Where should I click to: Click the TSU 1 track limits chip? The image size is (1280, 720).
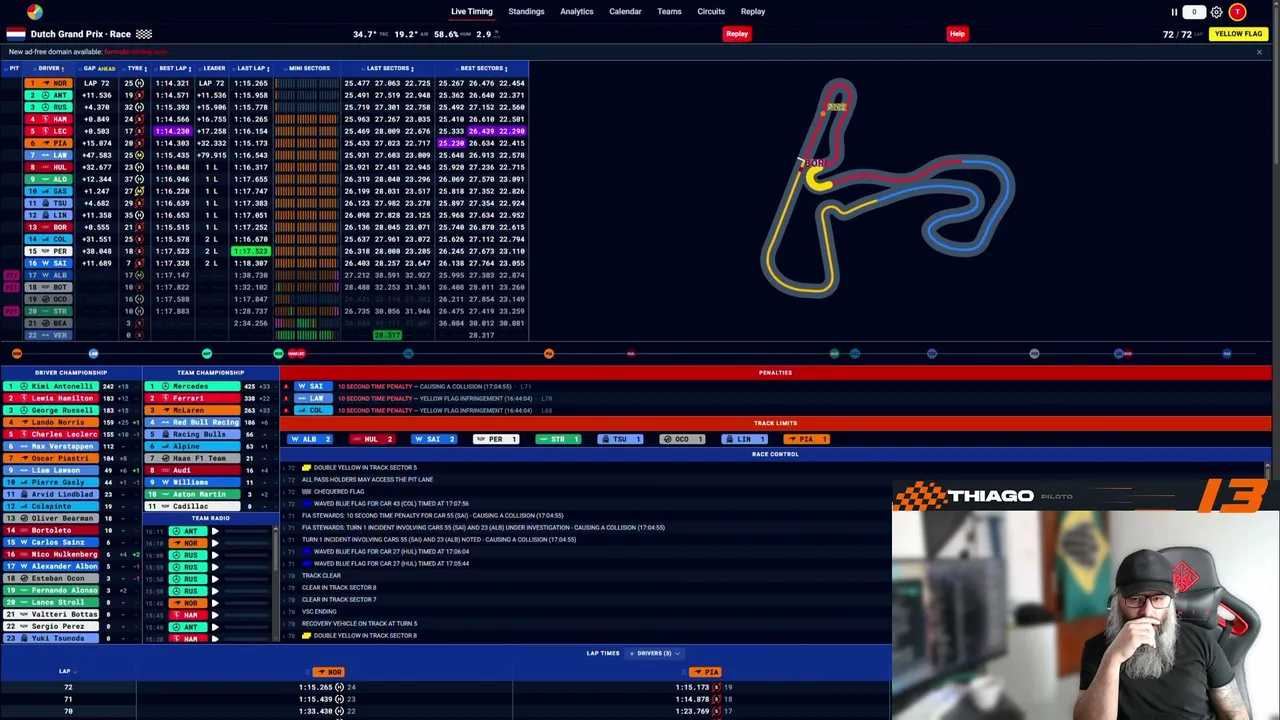coord(620,439)
